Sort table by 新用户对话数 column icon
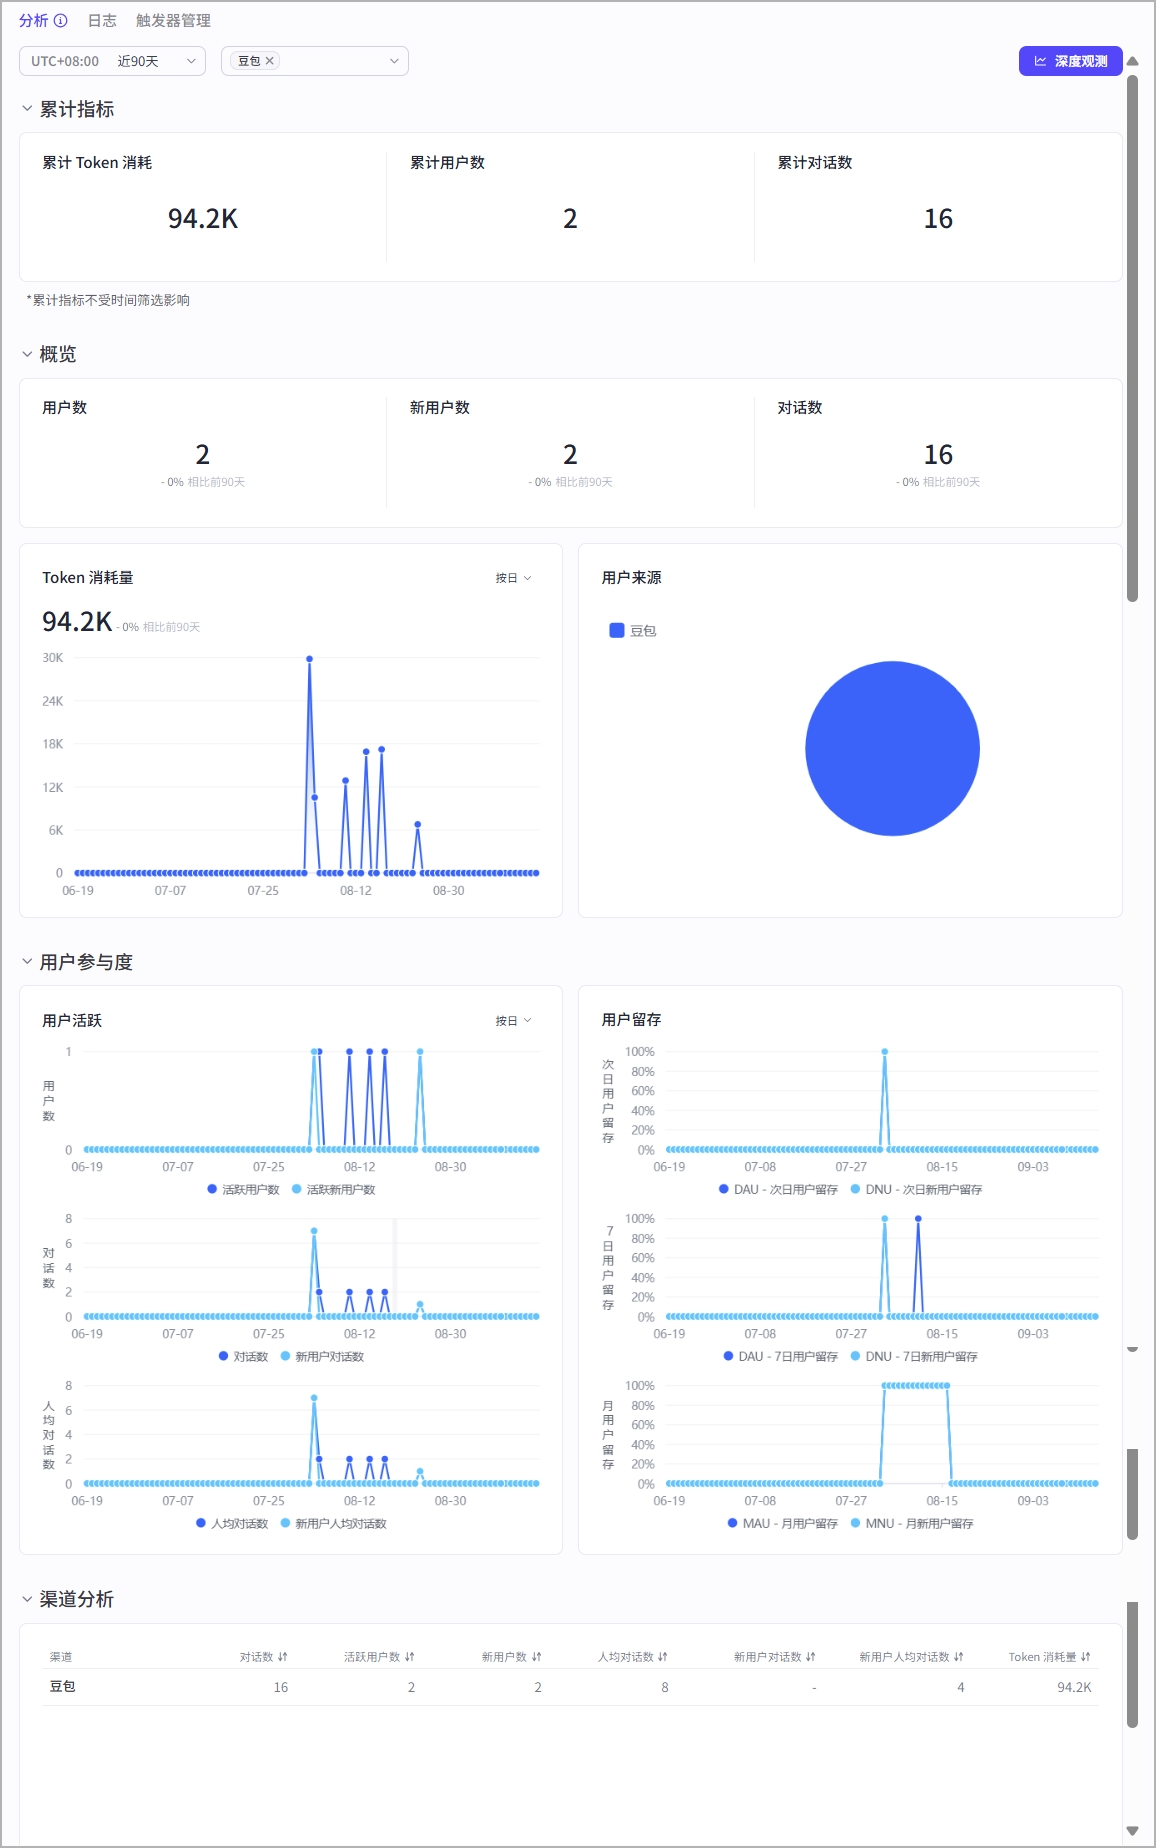The width and height of the screenshot is (1156, 1848). point(811,1657)
